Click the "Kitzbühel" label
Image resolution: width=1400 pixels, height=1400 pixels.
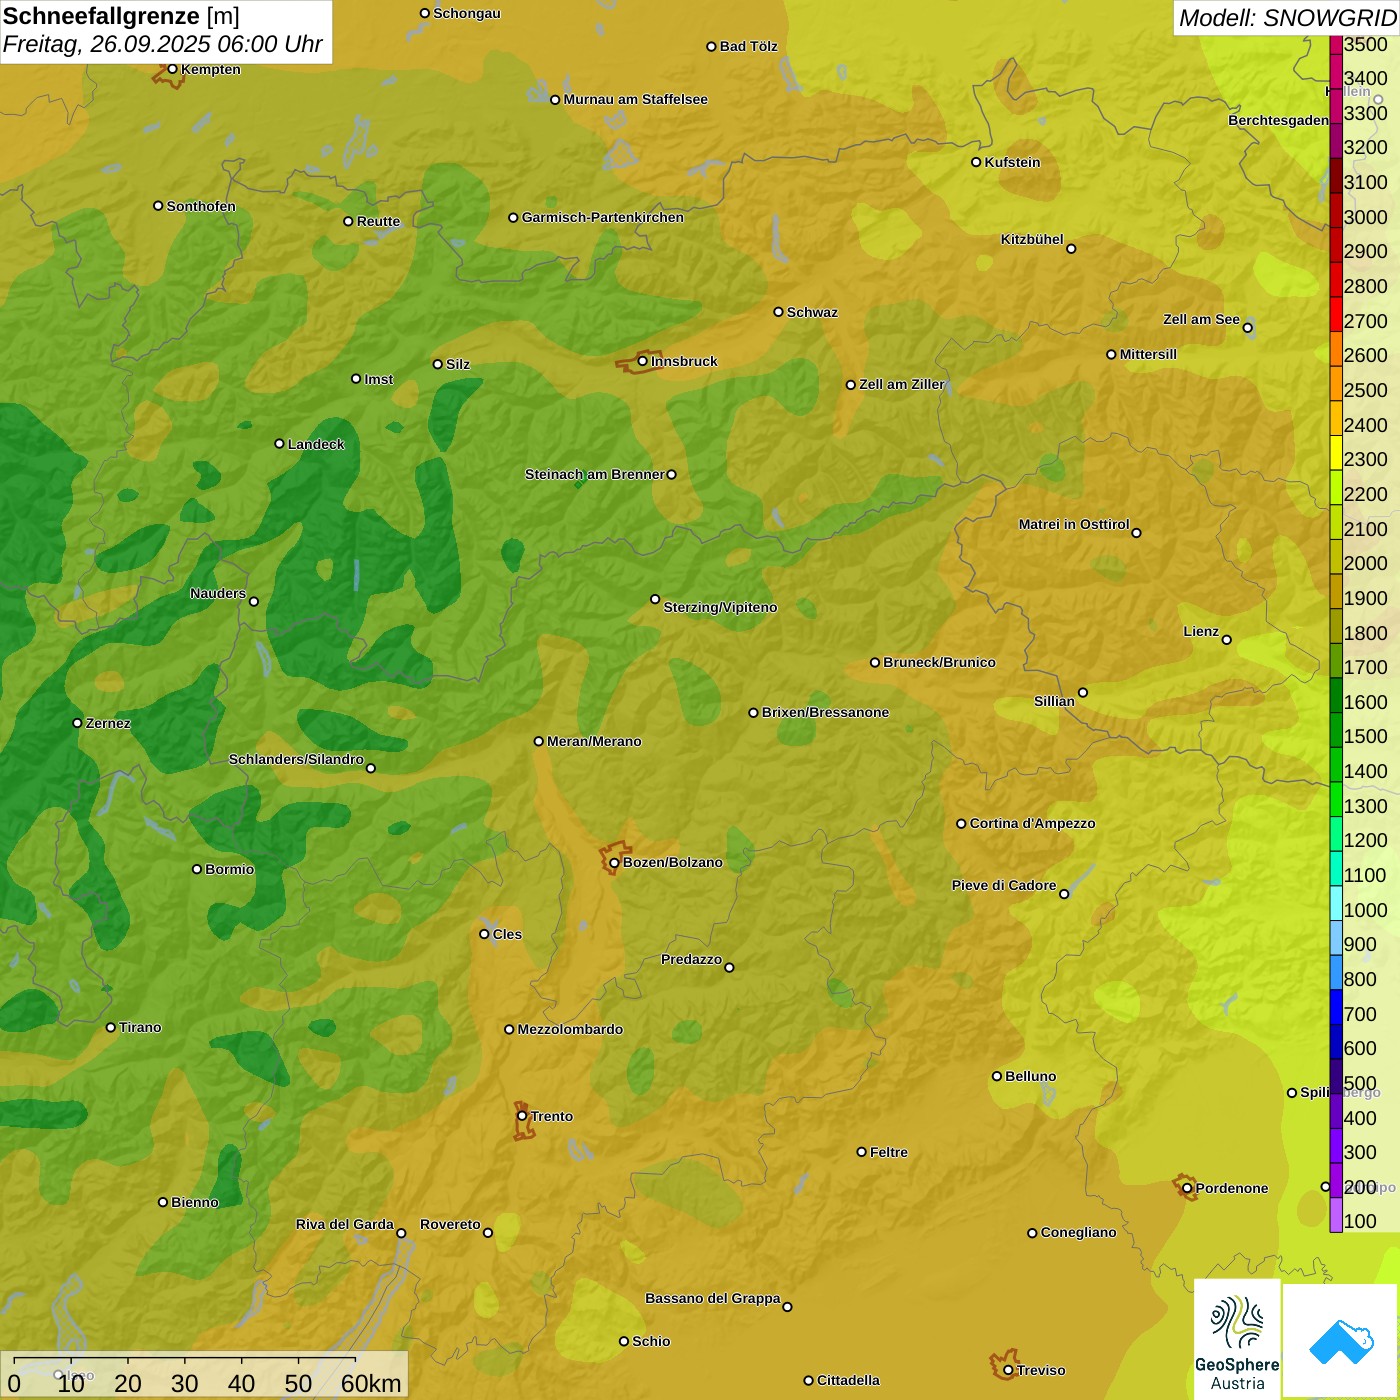point(1032,239)
